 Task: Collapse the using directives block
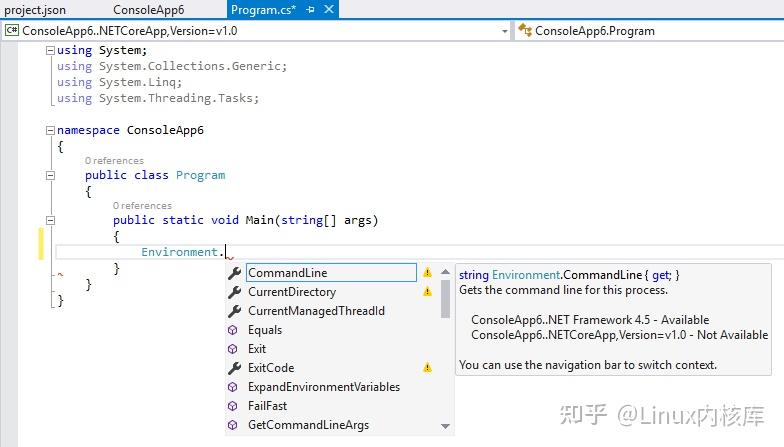tap(50, 50)
